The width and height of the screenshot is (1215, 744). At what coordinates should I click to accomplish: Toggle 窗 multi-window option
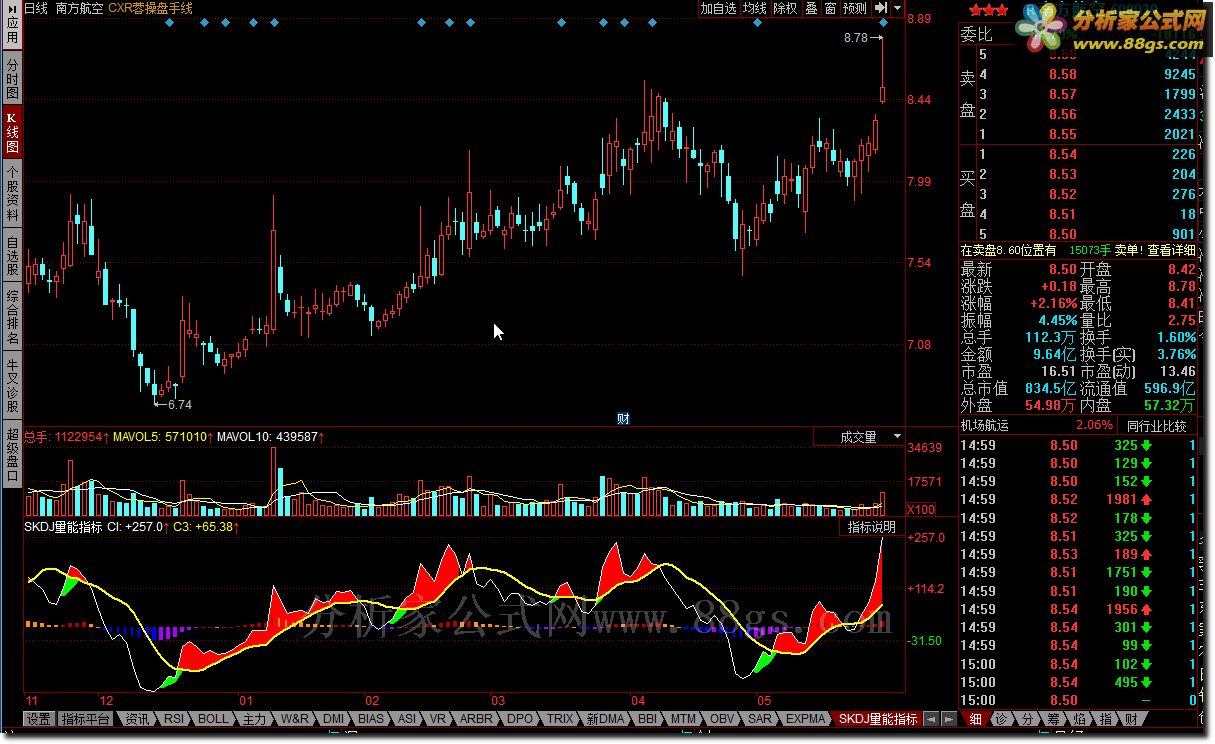[830, 8]
